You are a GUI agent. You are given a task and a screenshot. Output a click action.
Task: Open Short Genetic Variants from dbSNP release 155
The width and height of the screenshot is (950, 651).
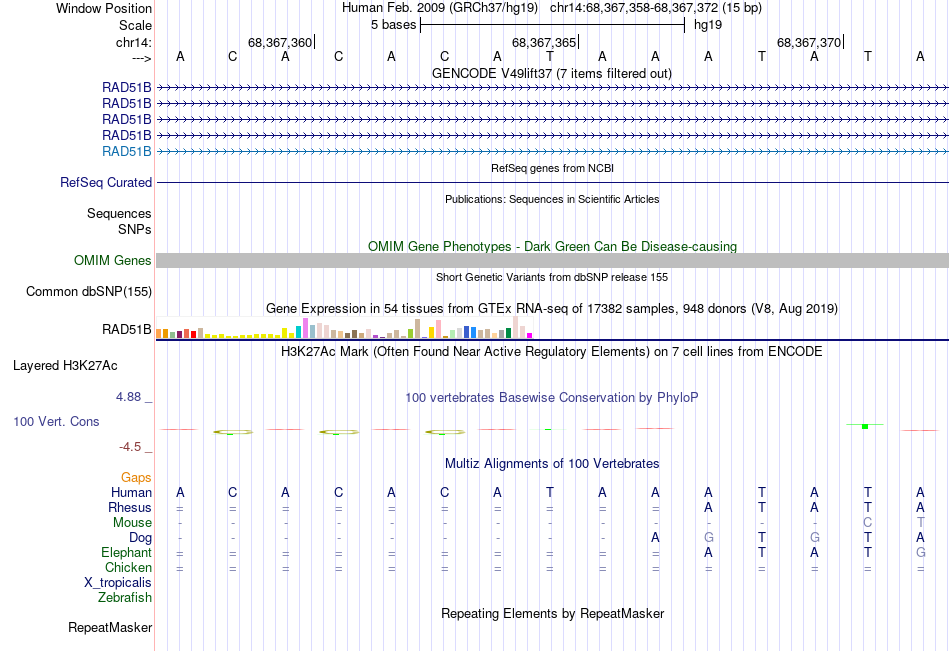pos(552,277)
